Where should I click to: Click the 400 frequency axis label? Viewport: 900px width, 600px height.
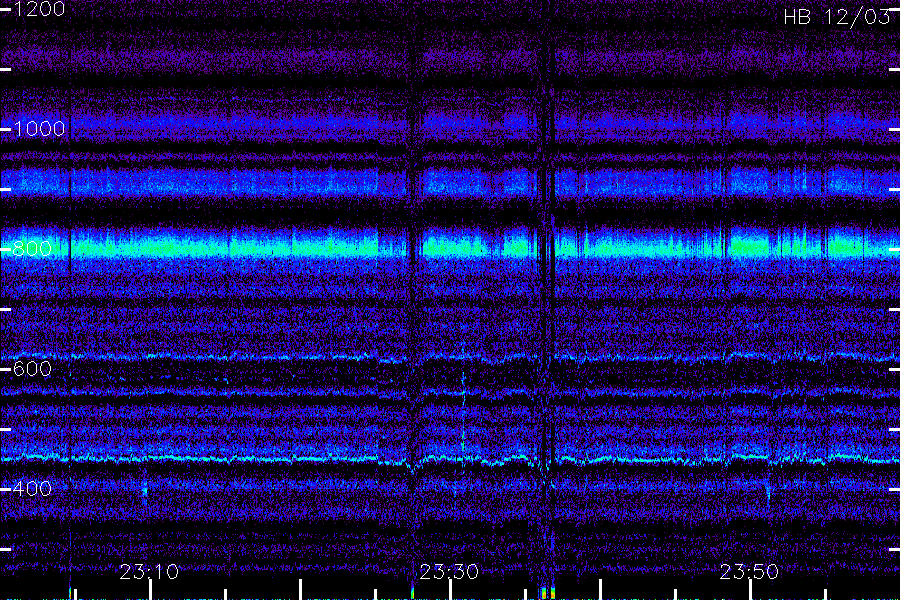[x=32, y=489]
